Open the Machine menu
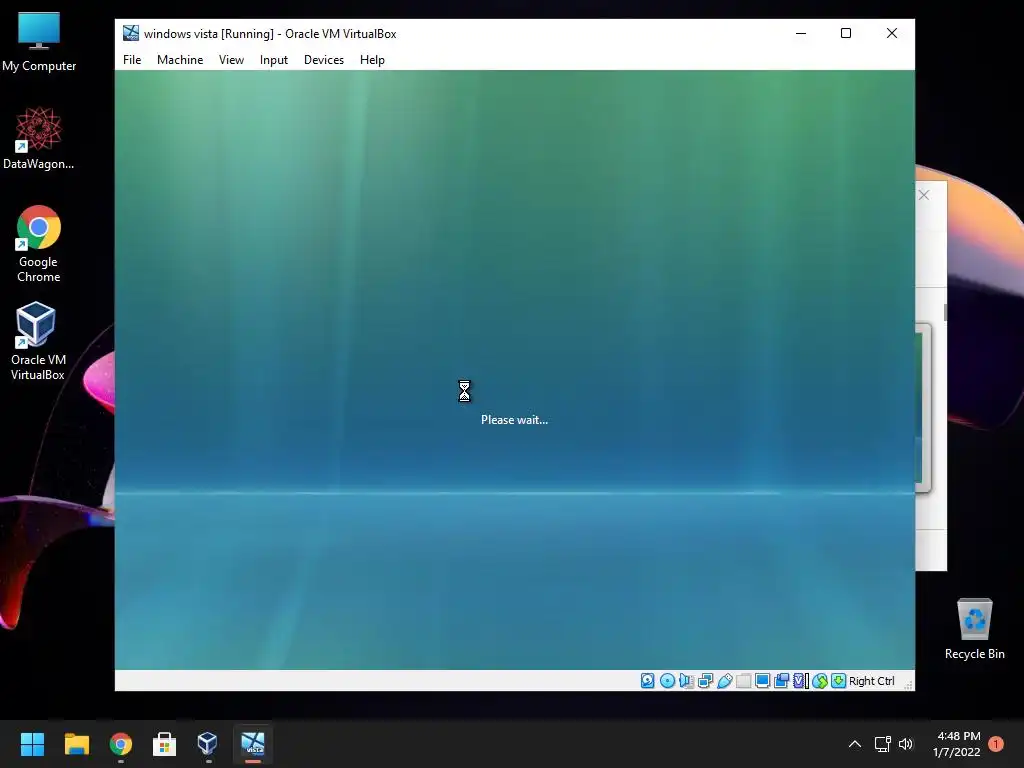 click(x=180, y=60)
